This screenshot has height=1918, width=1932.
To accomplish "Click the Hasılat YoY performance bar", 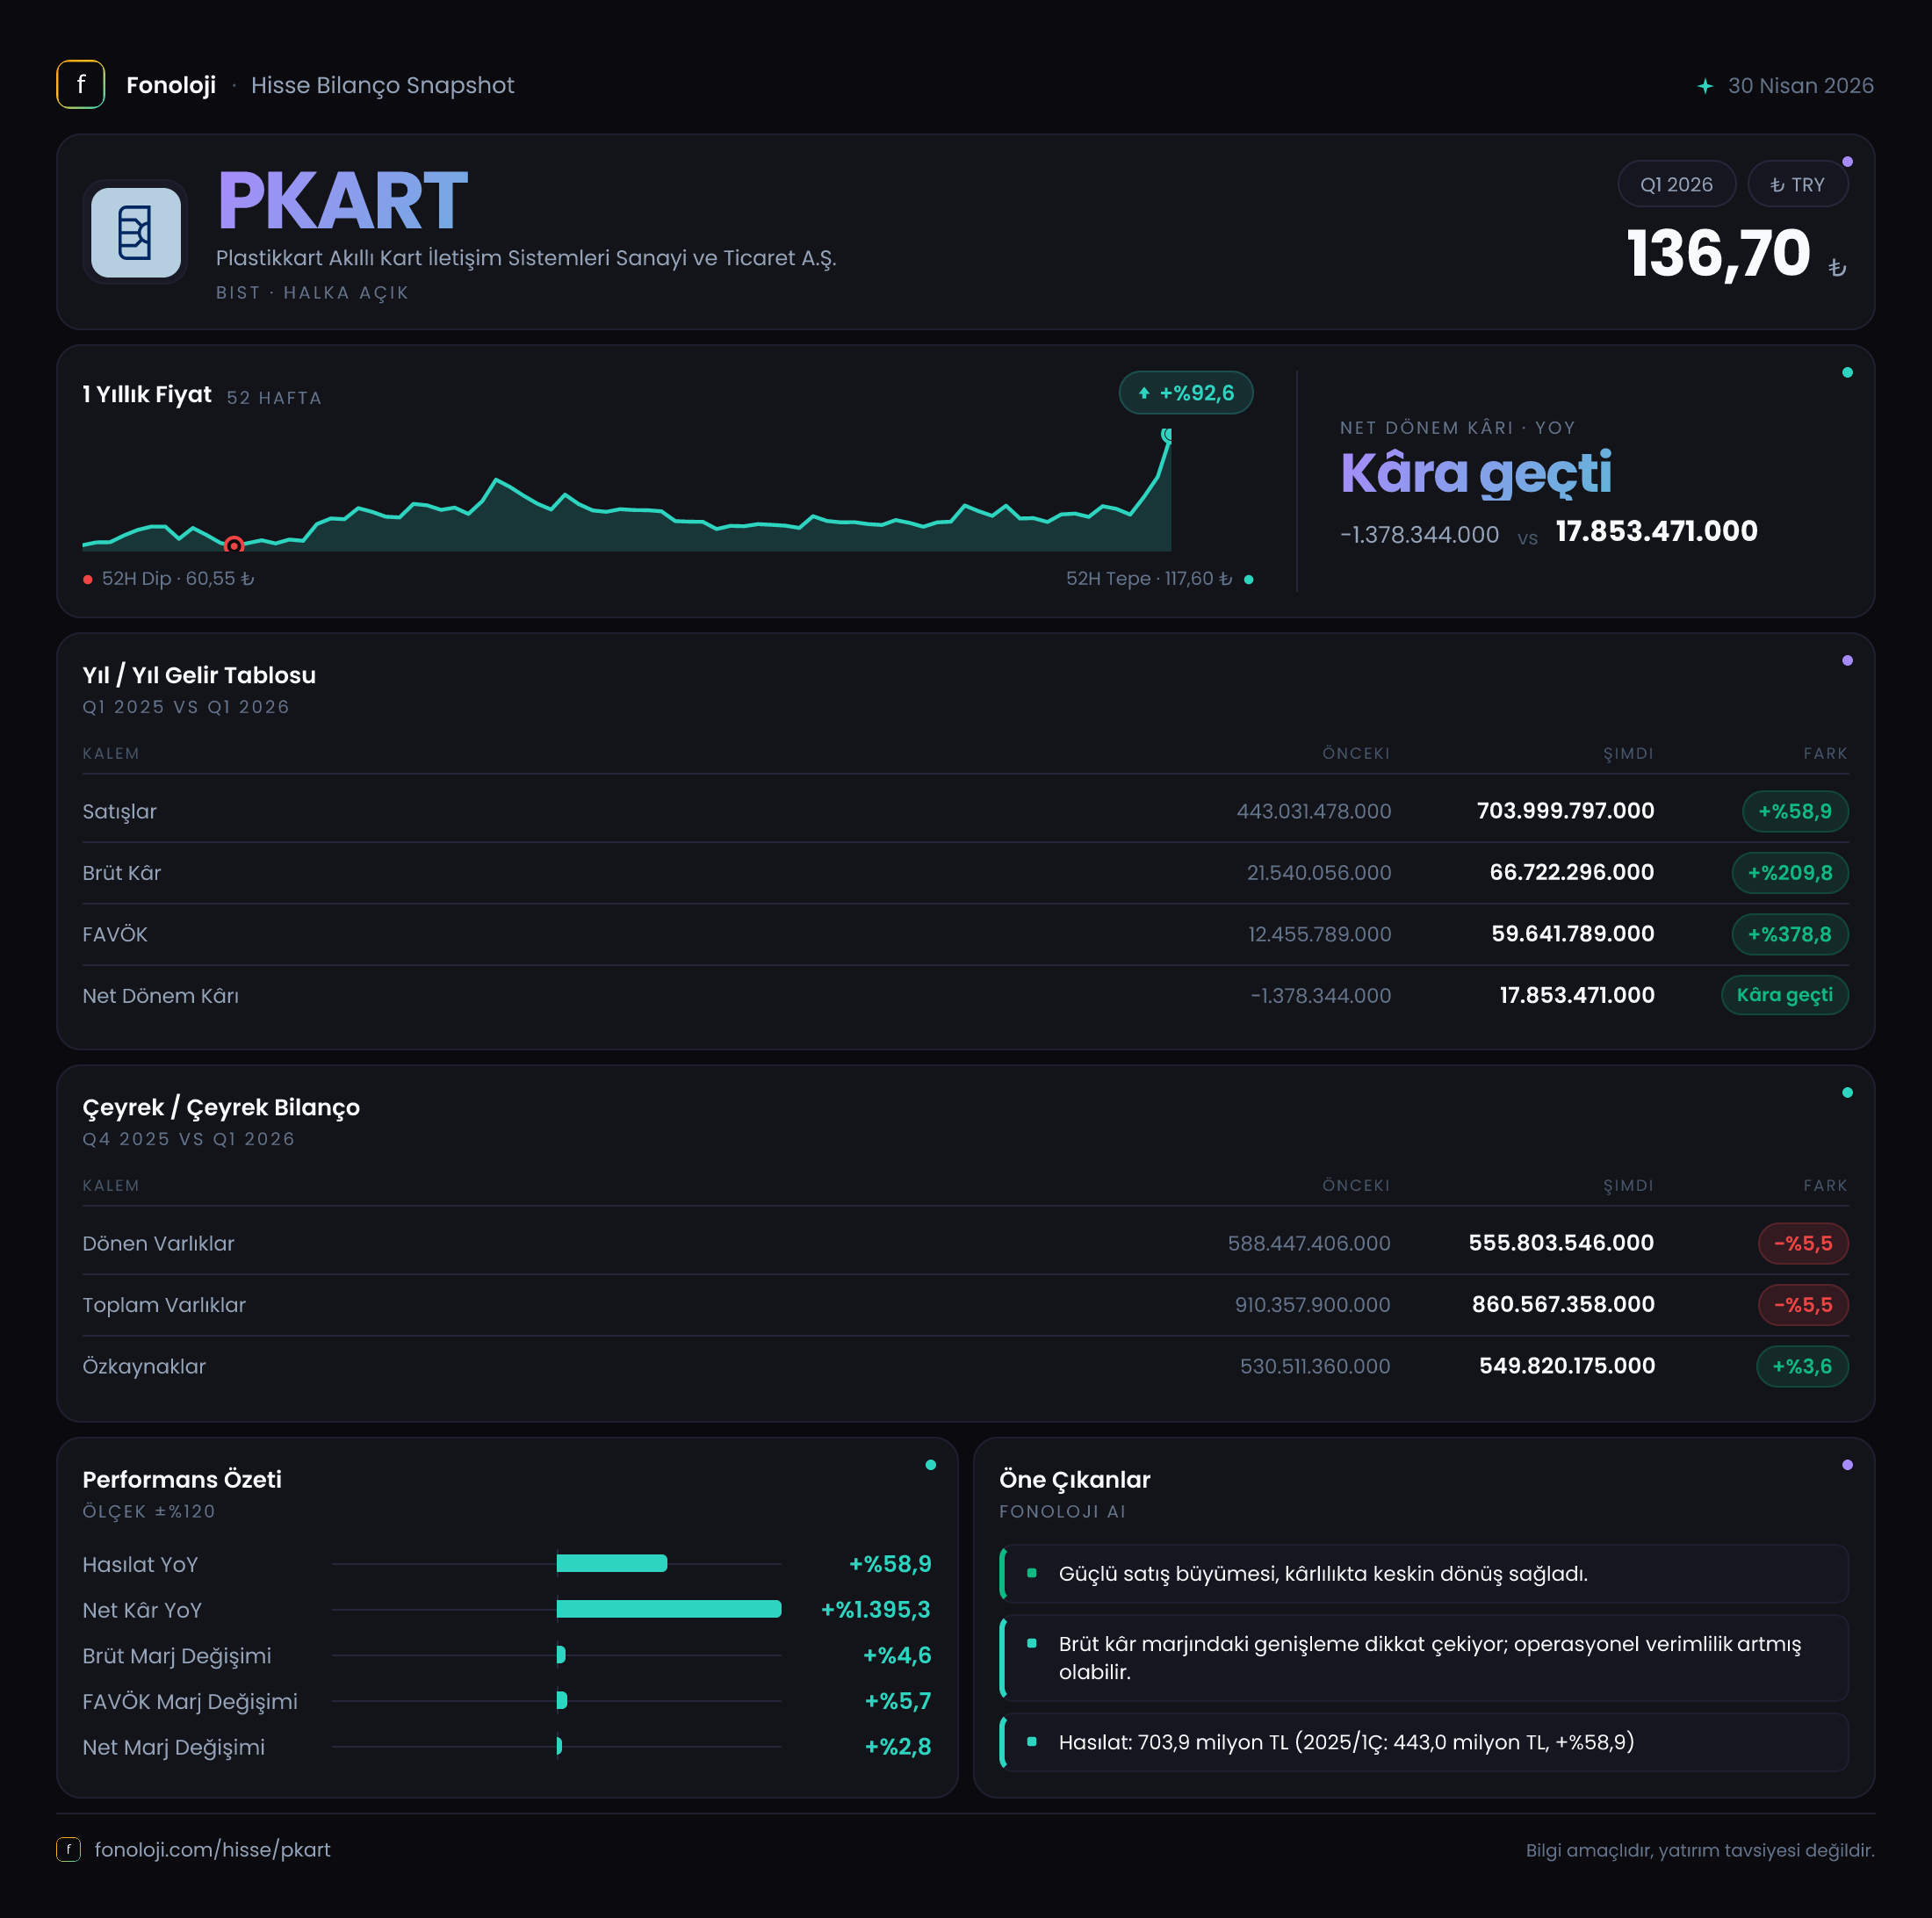I will (x=612, y=1563).
